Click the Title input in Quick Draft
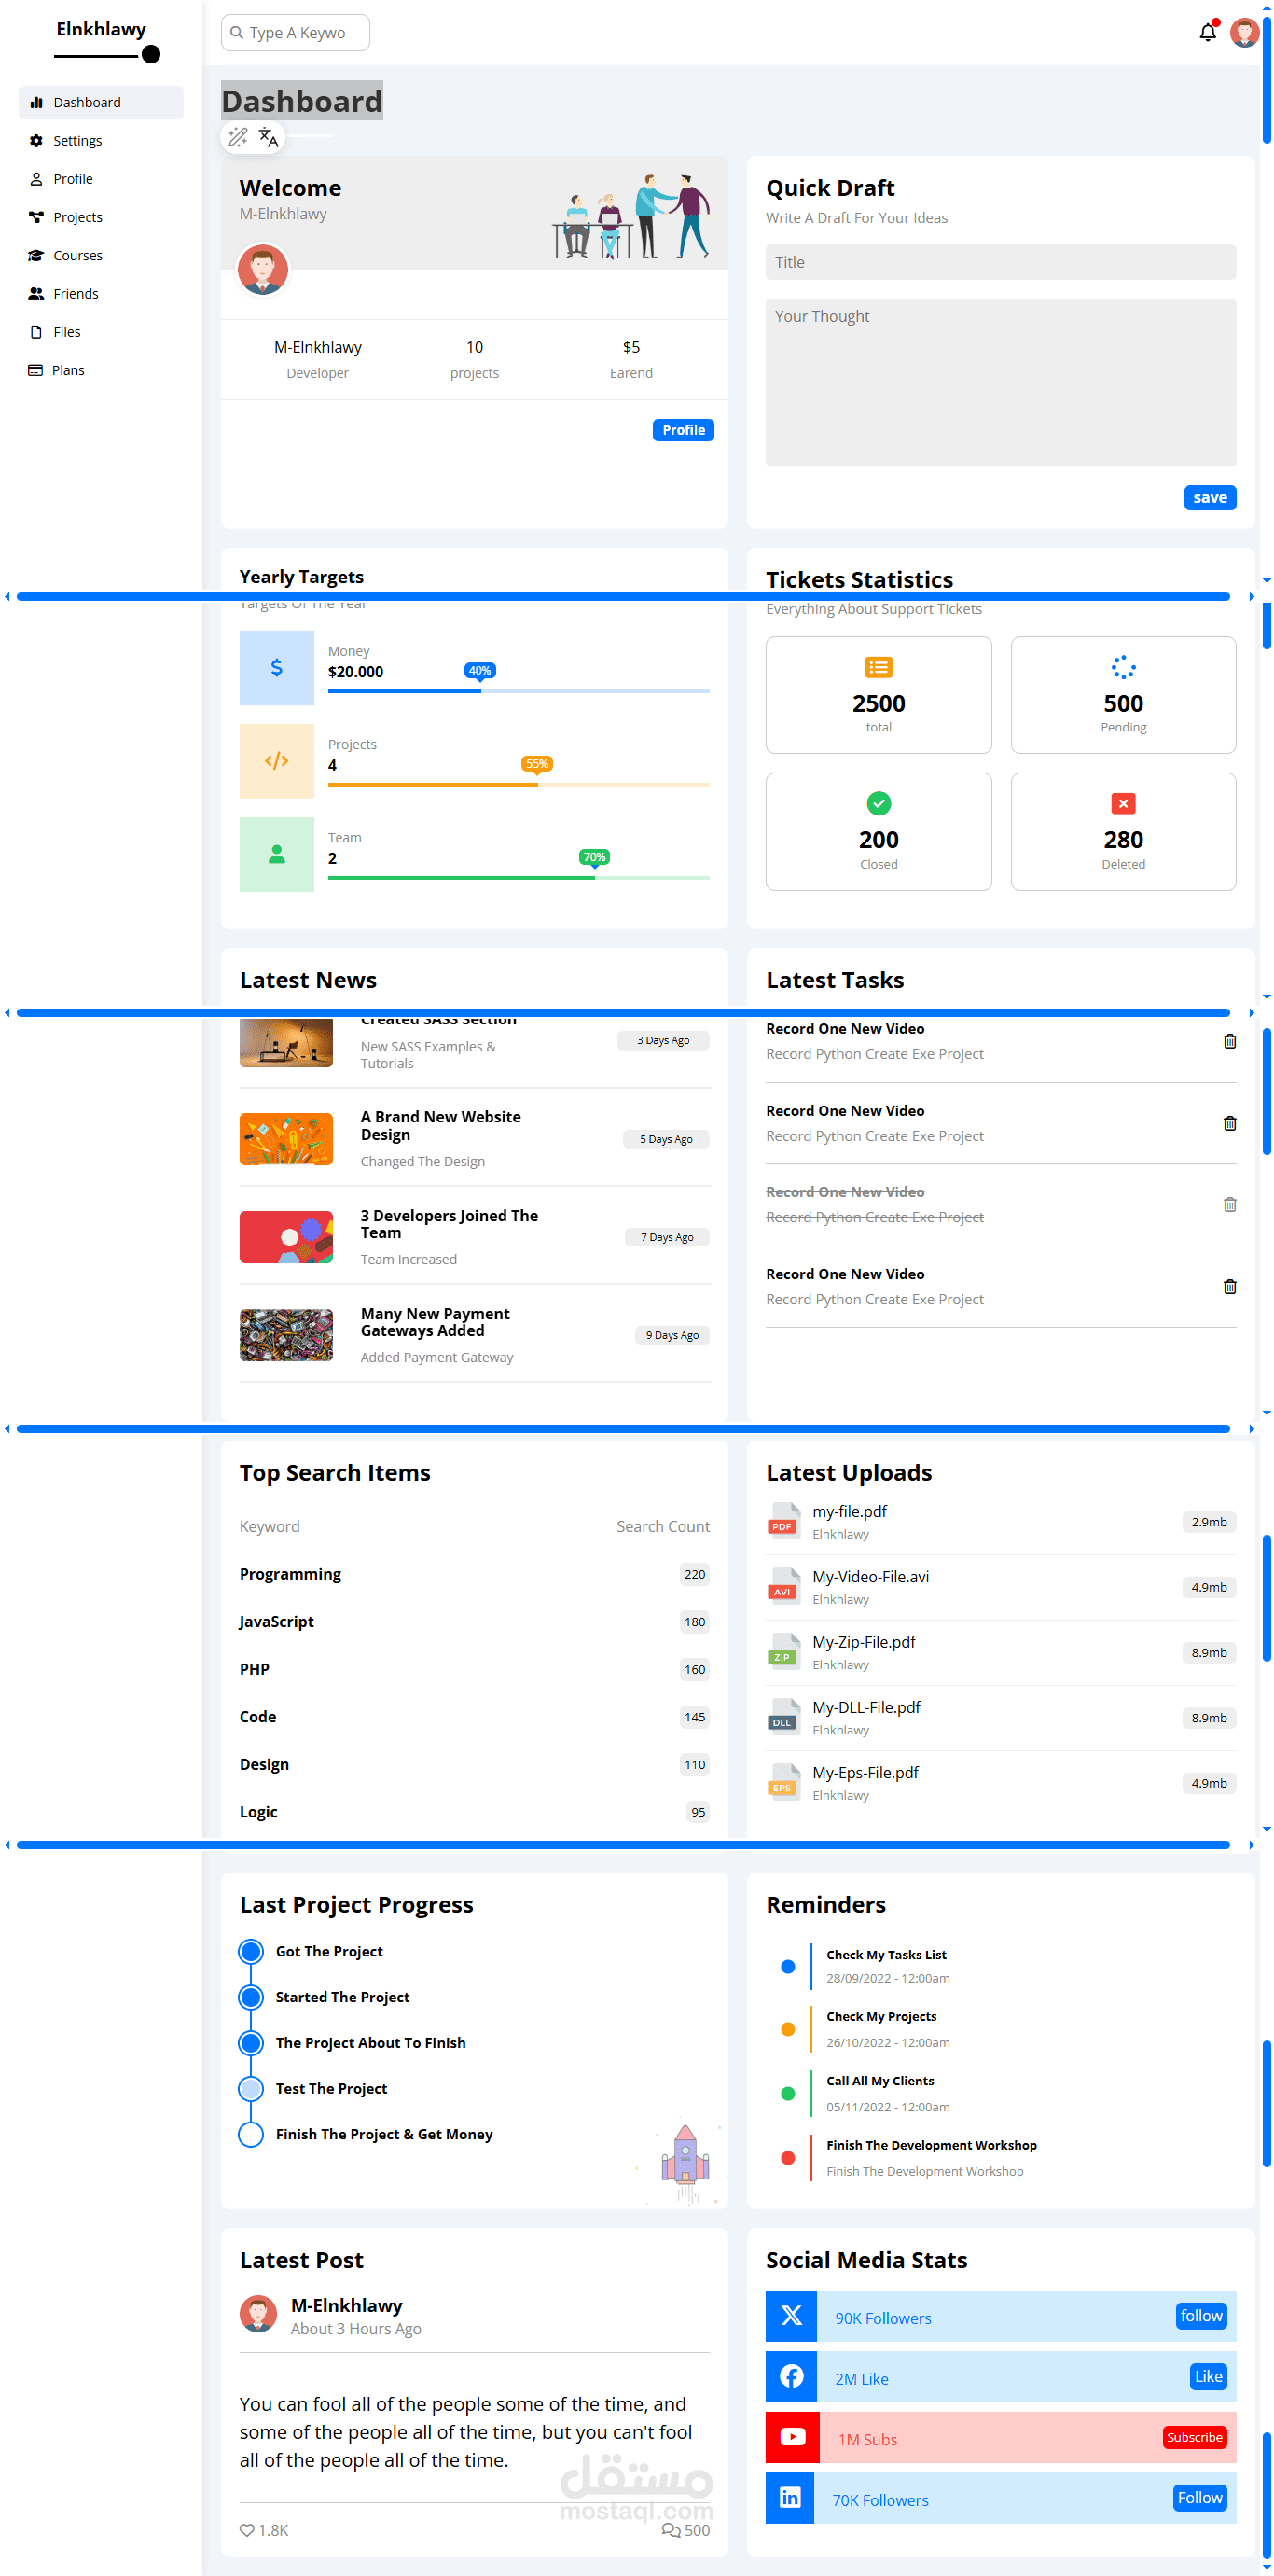This screenshot has height=2576, width=1274. pyautogui.click(x=1001, y=262)
